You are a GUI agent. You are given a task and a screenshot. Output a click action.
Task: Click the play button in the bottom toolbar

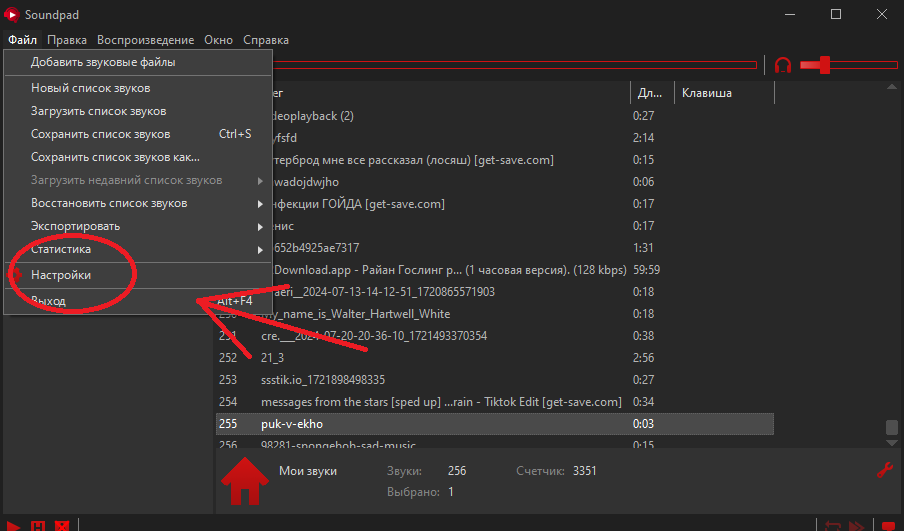(x=13, y=525)
